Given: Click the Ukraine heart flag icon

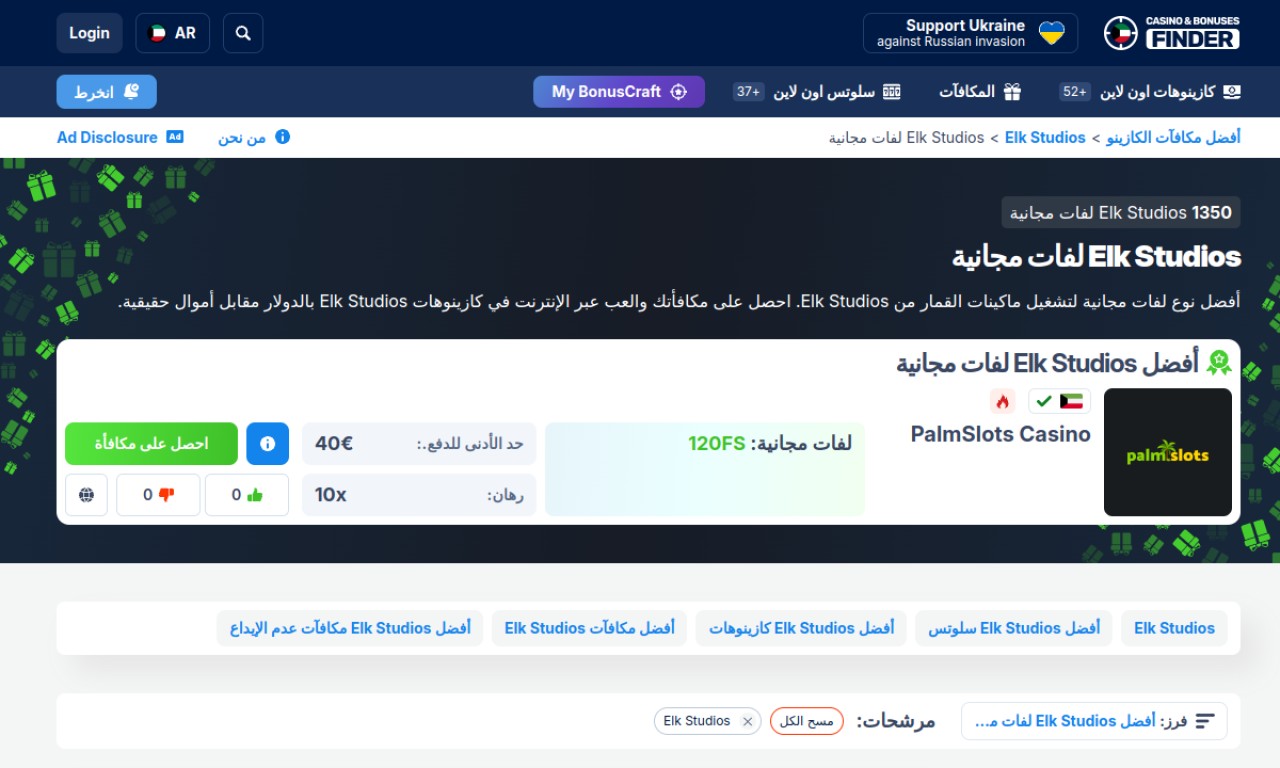Looking at the screenshot, I should [1052, 33].
